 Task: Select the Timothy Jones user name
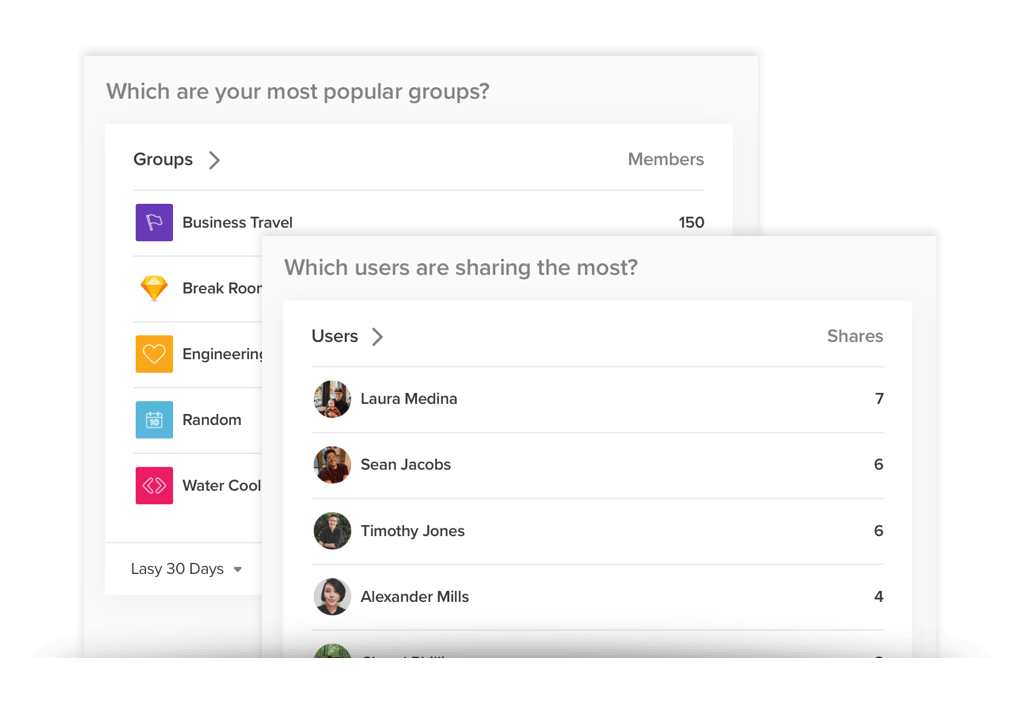coord(413,531)
